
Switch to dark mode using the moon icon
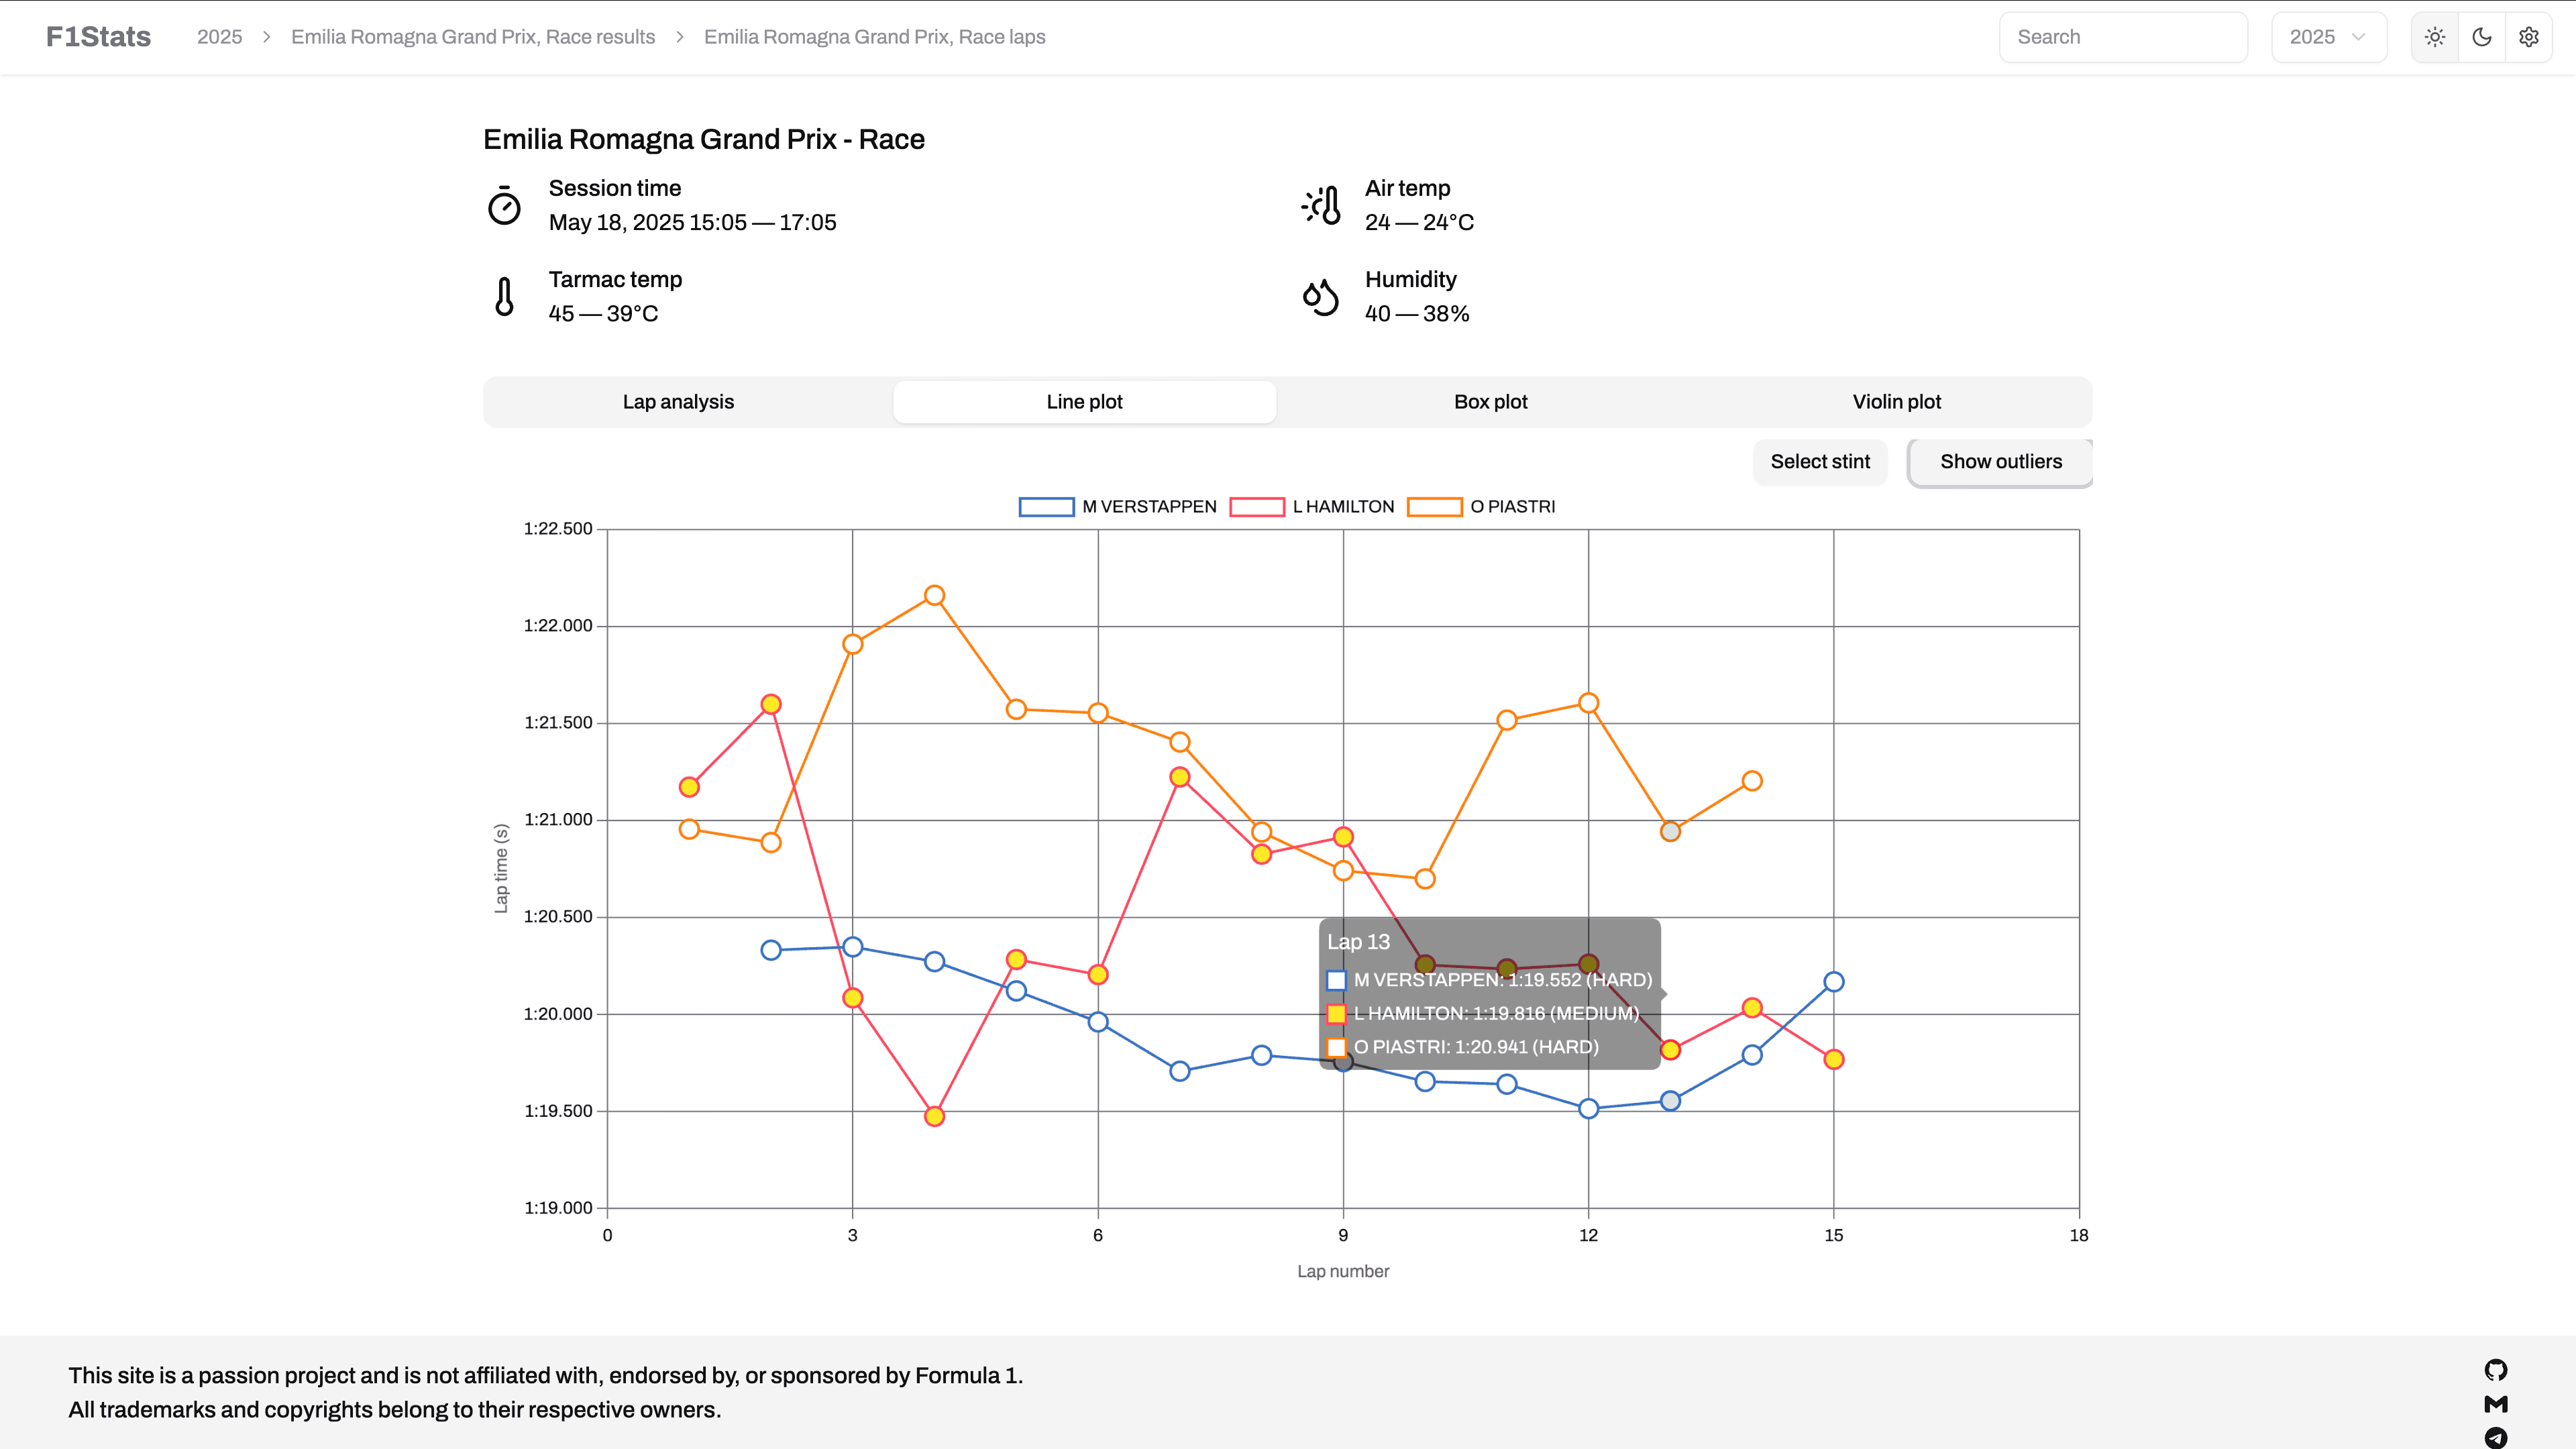click(x=2482, y=37)
